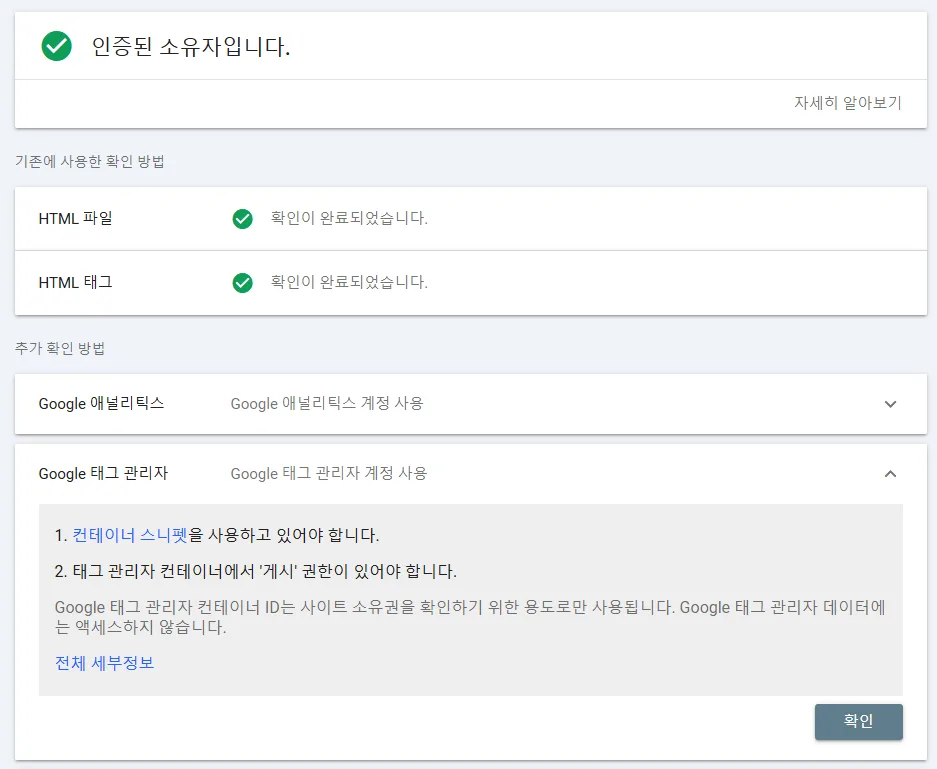
Task: Click the Google 태그 관리자 계정 사용 description
Action: (329, 473)
